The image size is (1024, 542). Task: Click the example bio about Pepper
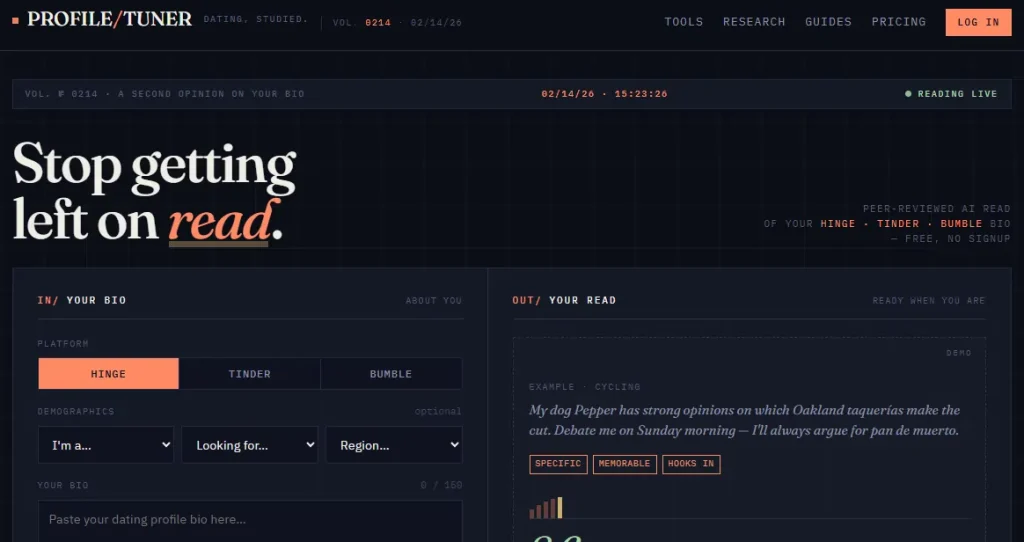(744, 421)
